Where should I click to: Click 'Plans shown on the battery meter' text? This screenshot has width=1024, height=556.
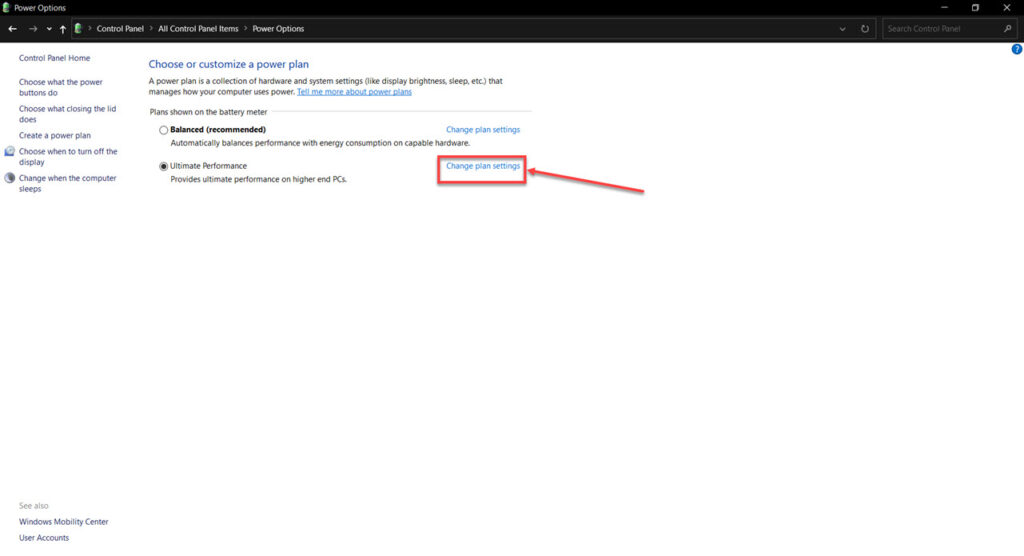click(x=208, y=112)
